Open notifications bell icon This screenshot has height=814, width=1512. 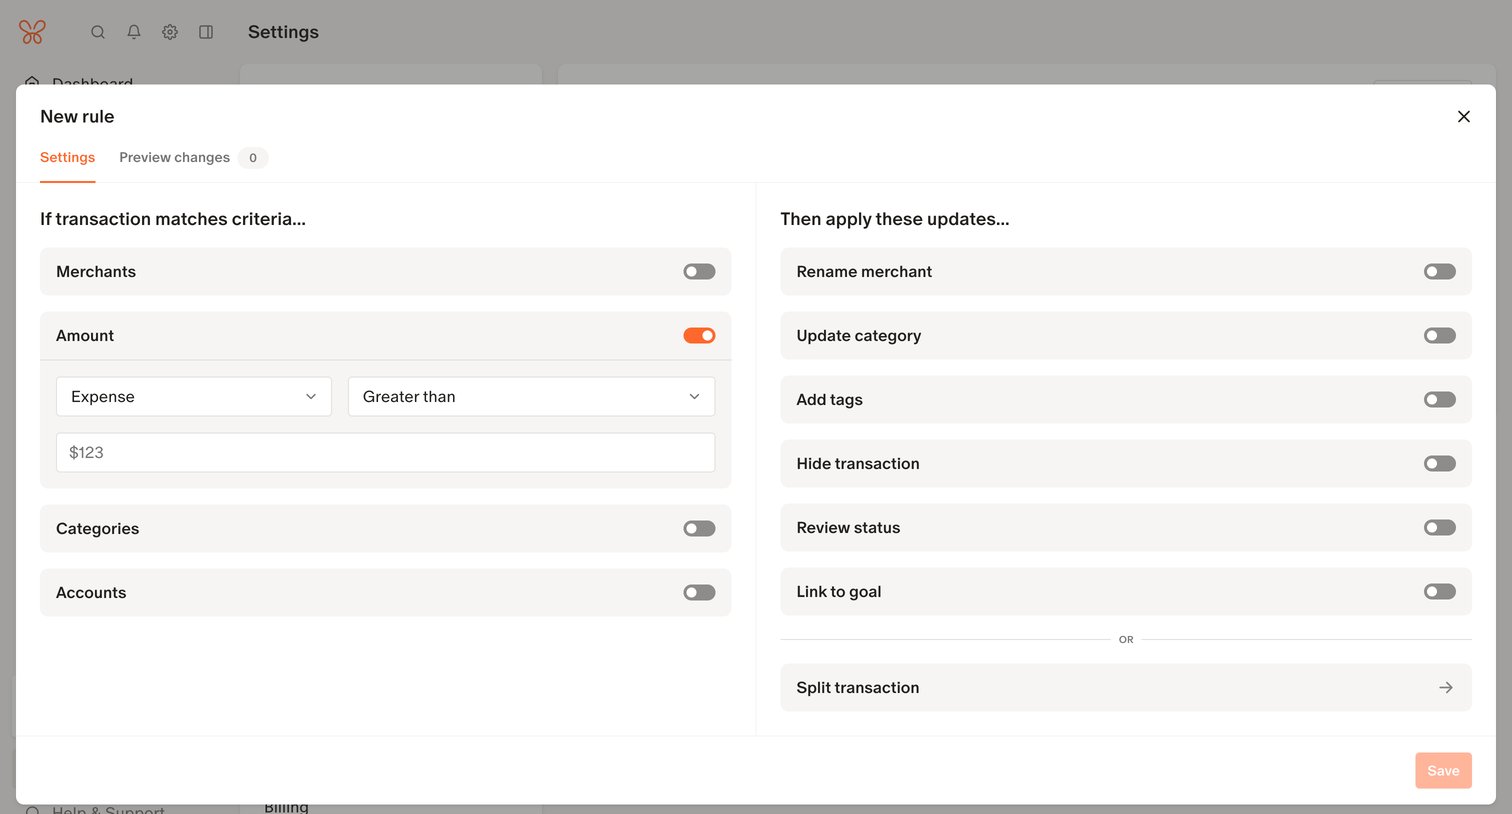click(134, 32)
